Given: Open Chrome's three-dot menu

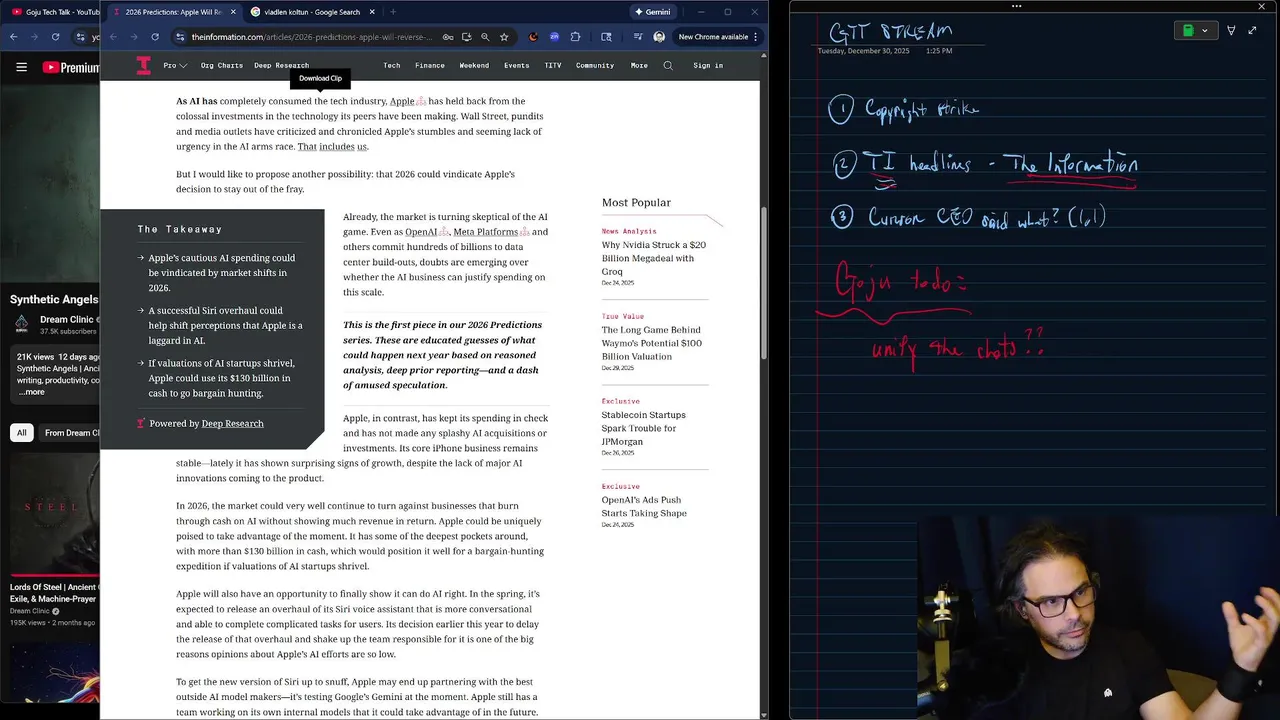Looking at the screenshot, I should click(x=755, y=37).
